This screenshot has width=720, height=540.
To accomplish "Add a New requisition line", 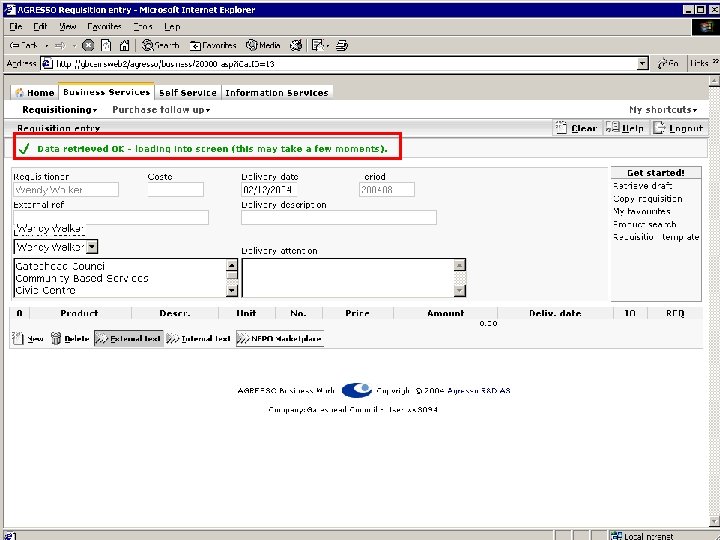I will point(28,338).
